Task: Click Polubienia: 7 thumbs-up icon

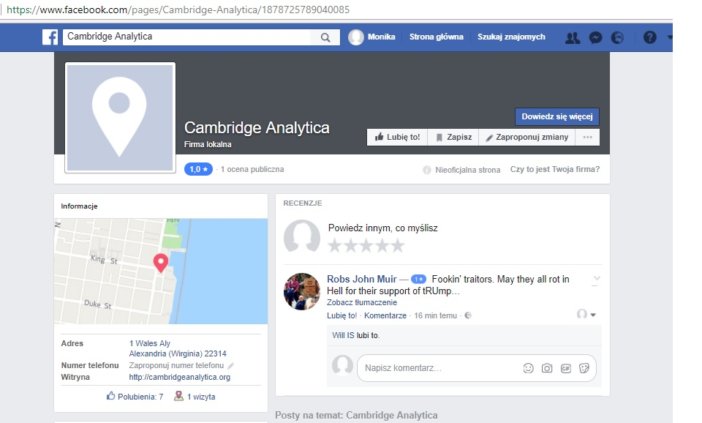Action: pyautogui.click(x=111, y=396)
